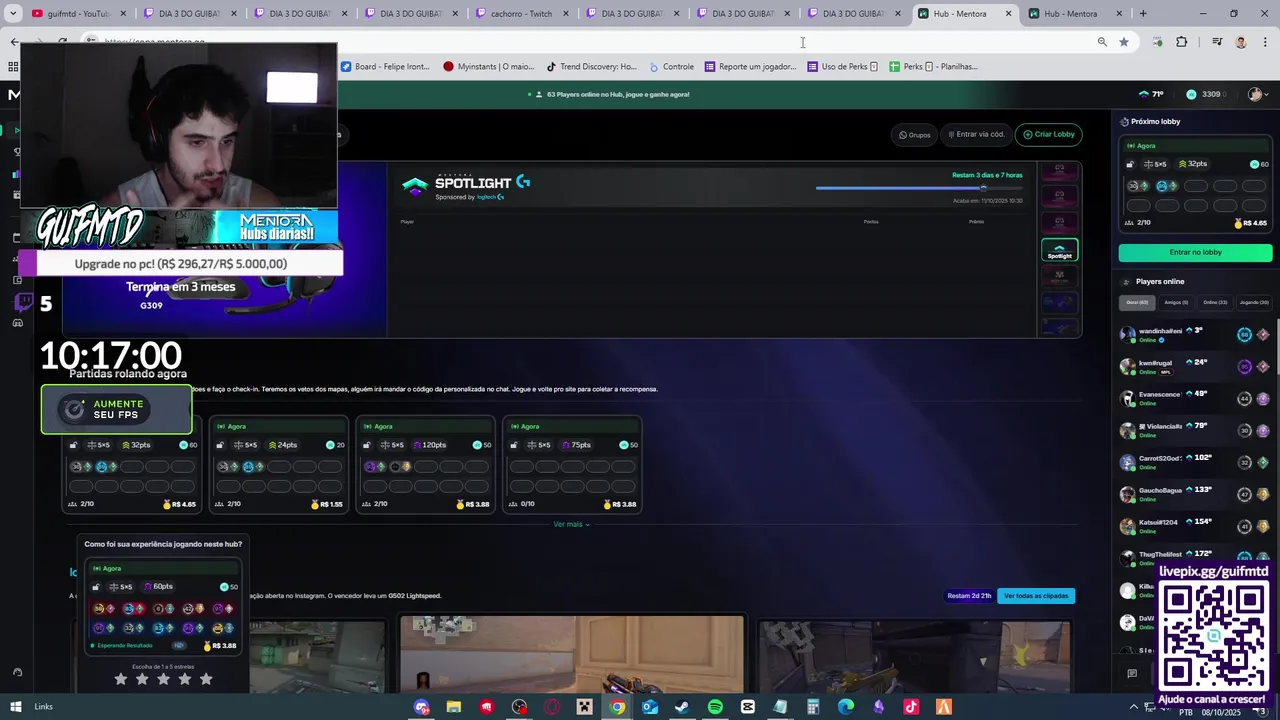Bookmark this page with the star icon
1280x720 pixels.
click(1124, 42)
